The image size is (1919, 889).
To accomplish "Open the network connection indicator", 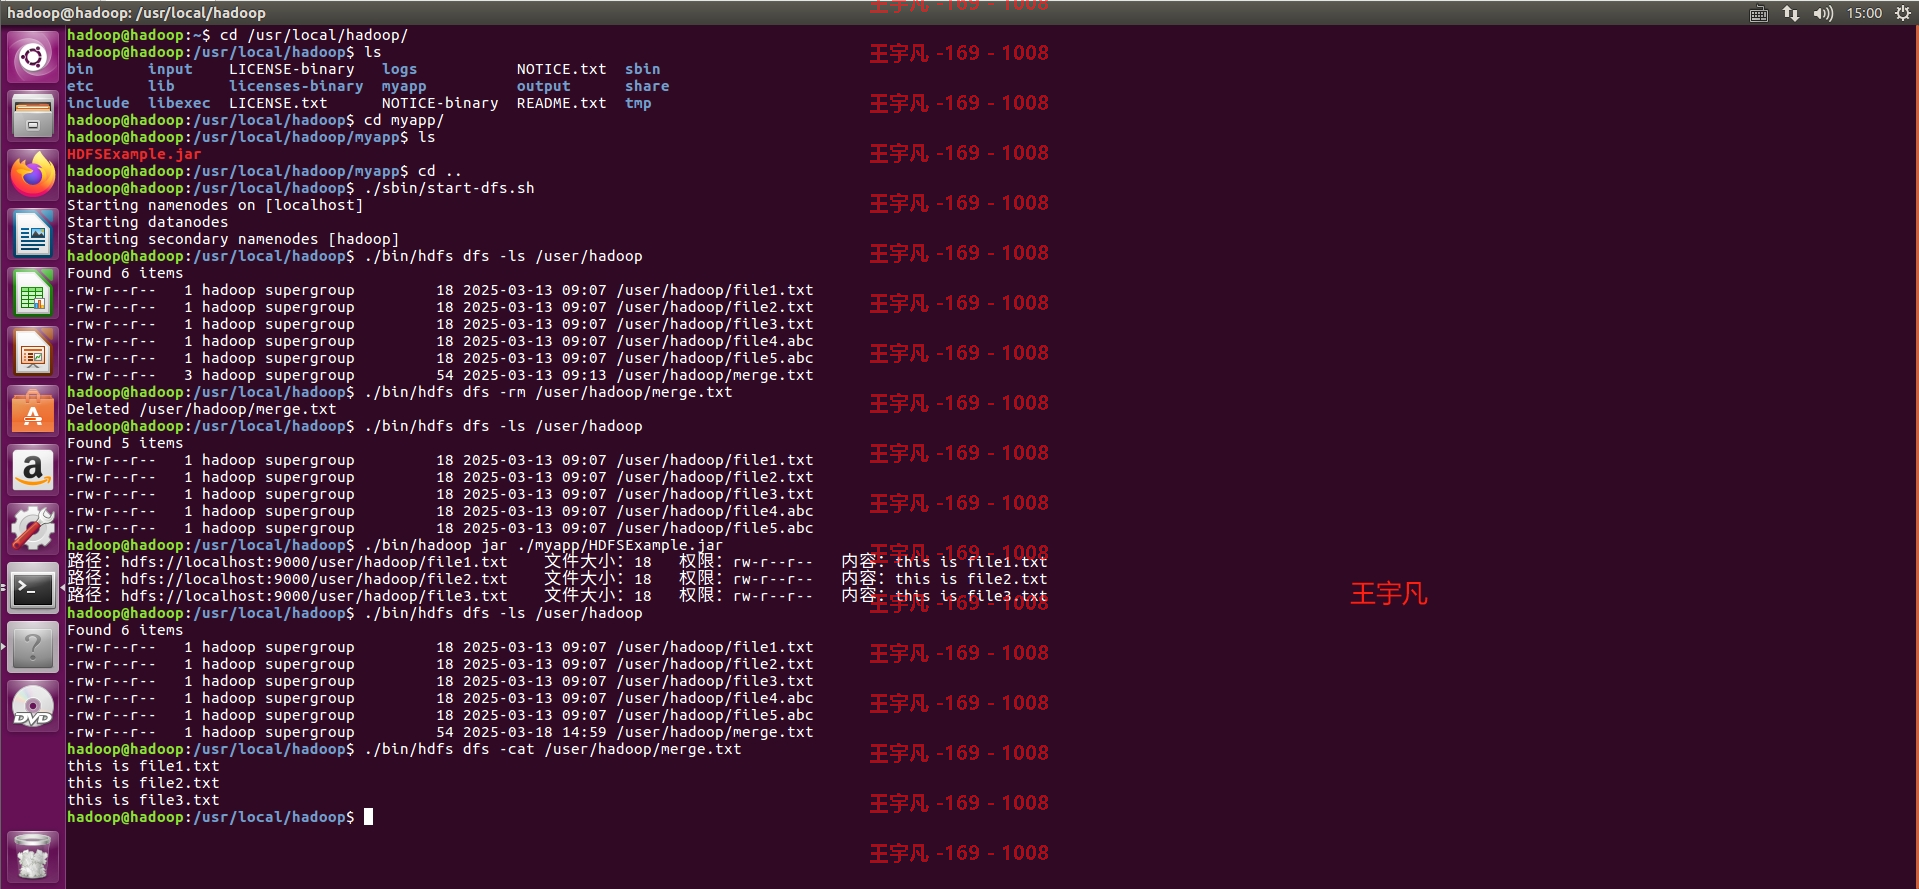I will tap(1791, 13).
